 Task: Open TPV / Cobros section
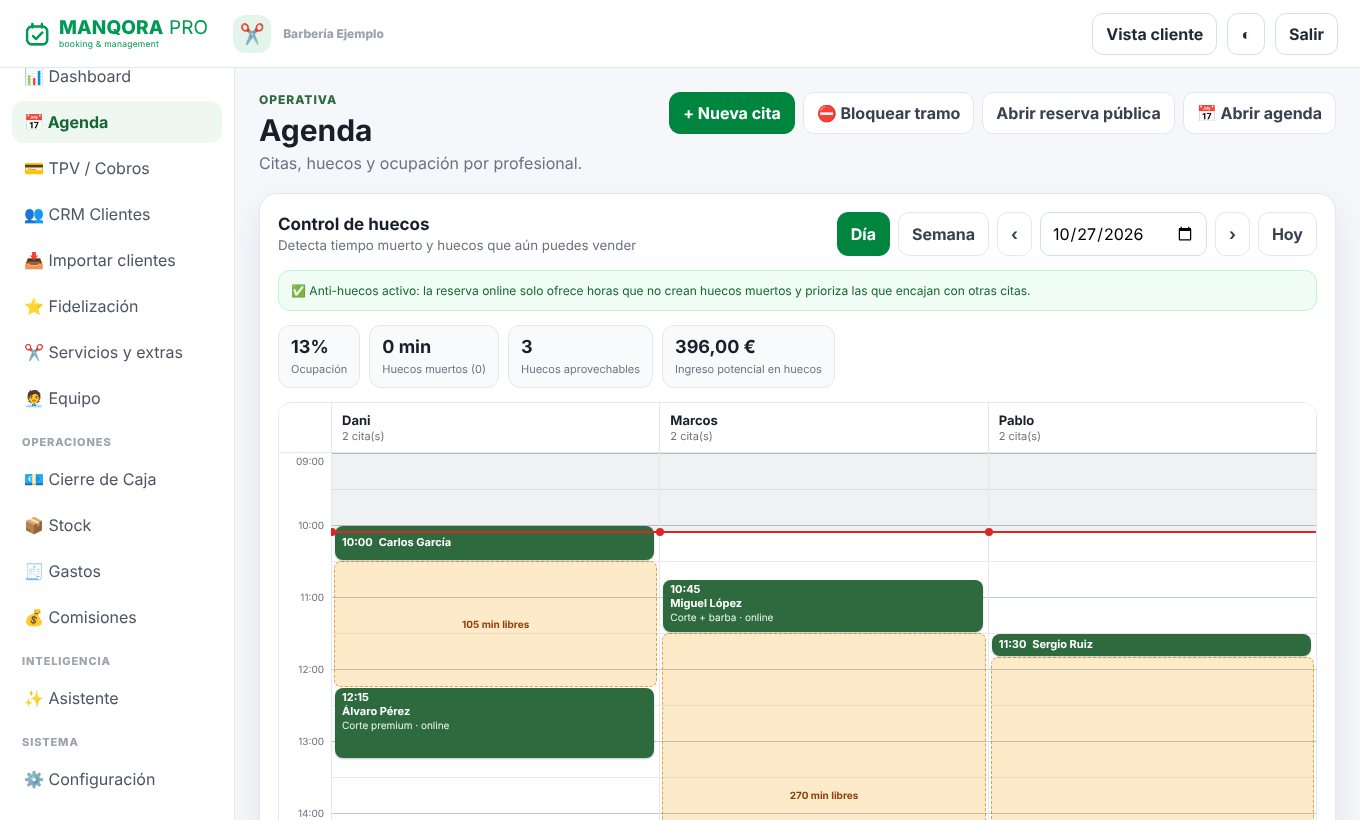point(117,168)
